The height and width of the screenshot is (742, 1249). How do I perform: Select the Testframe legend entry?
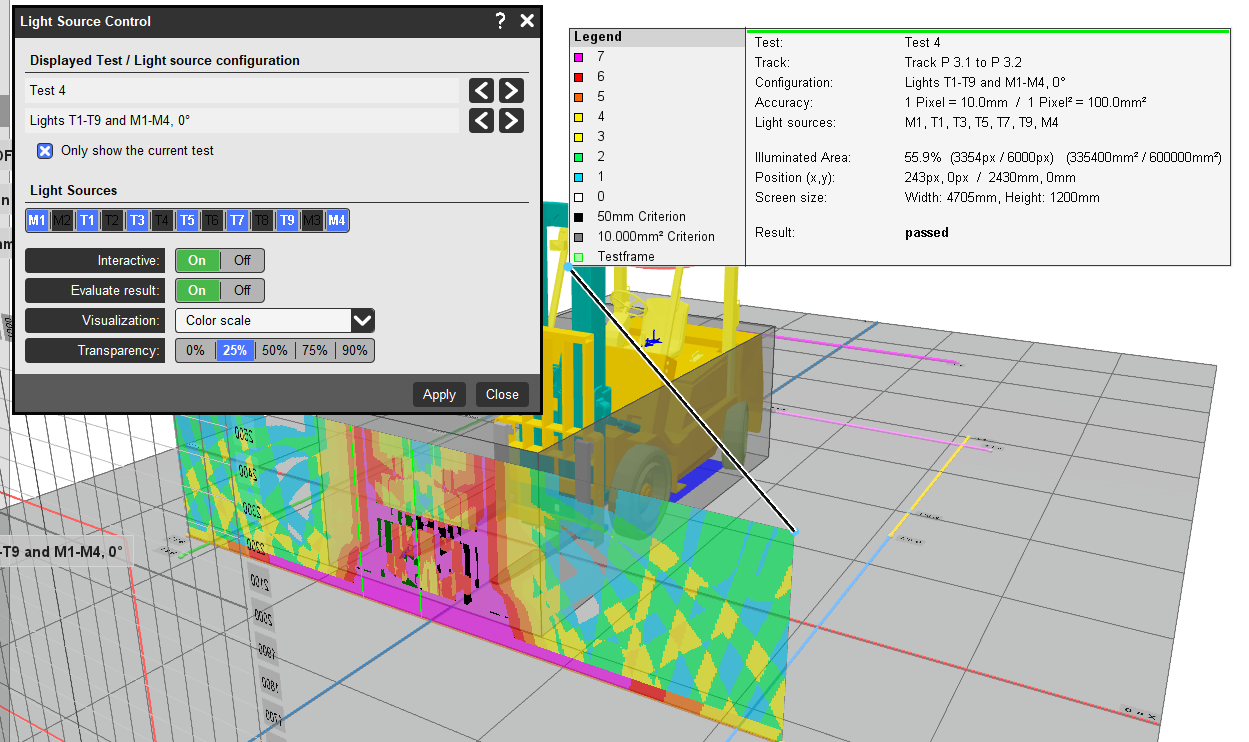[x=626, y=257]
